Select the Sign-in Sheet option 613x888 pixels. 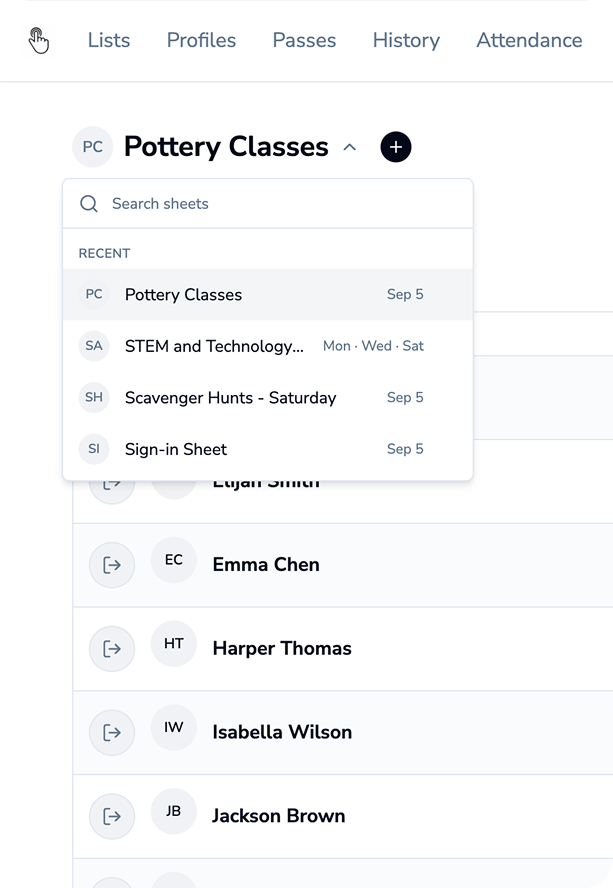point(268,449)
